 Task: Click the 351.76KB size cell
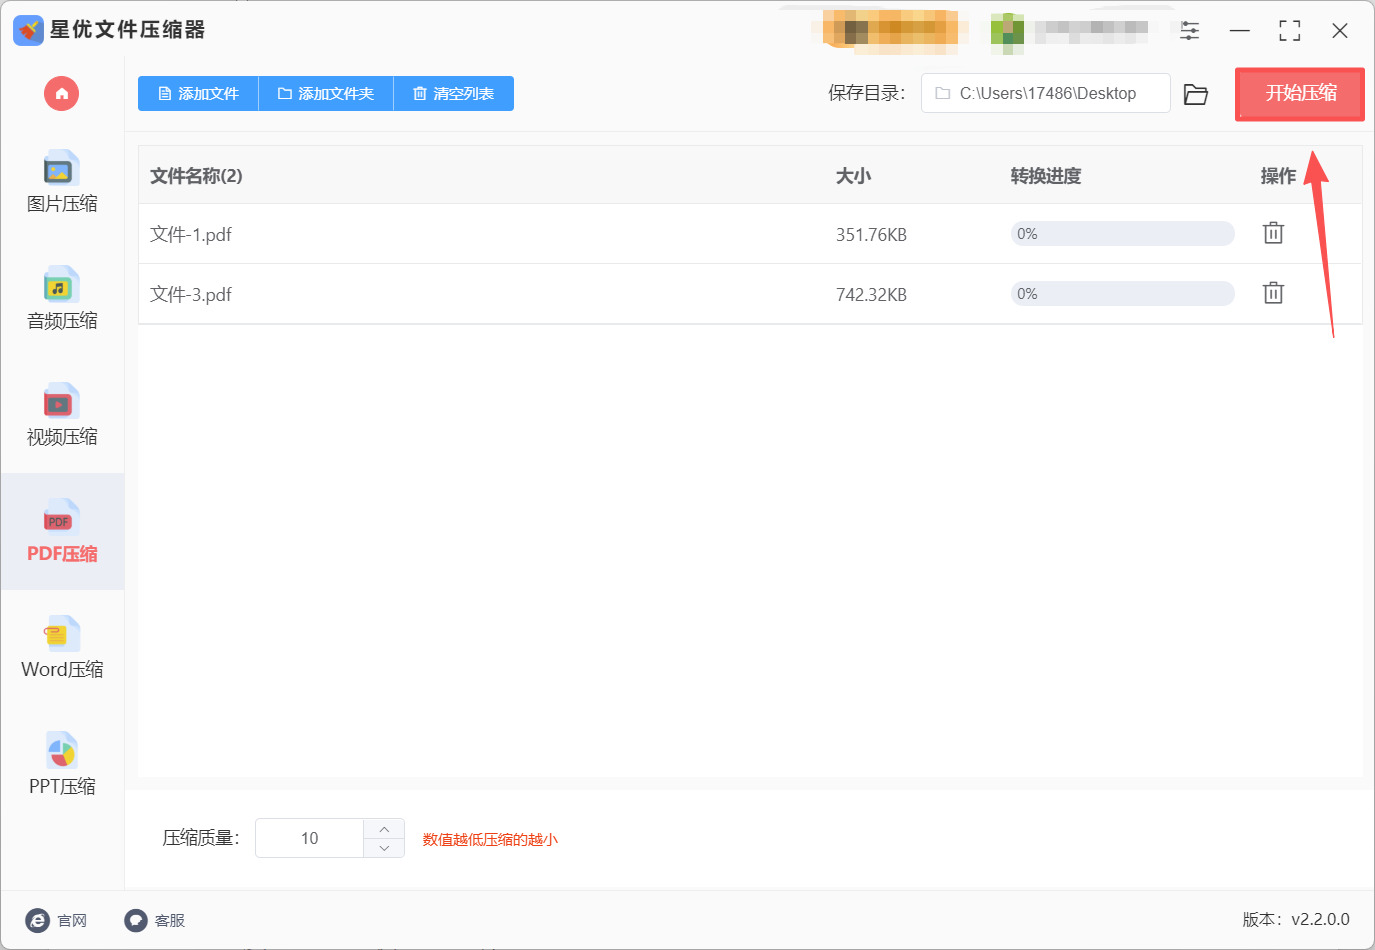(871, 235)
